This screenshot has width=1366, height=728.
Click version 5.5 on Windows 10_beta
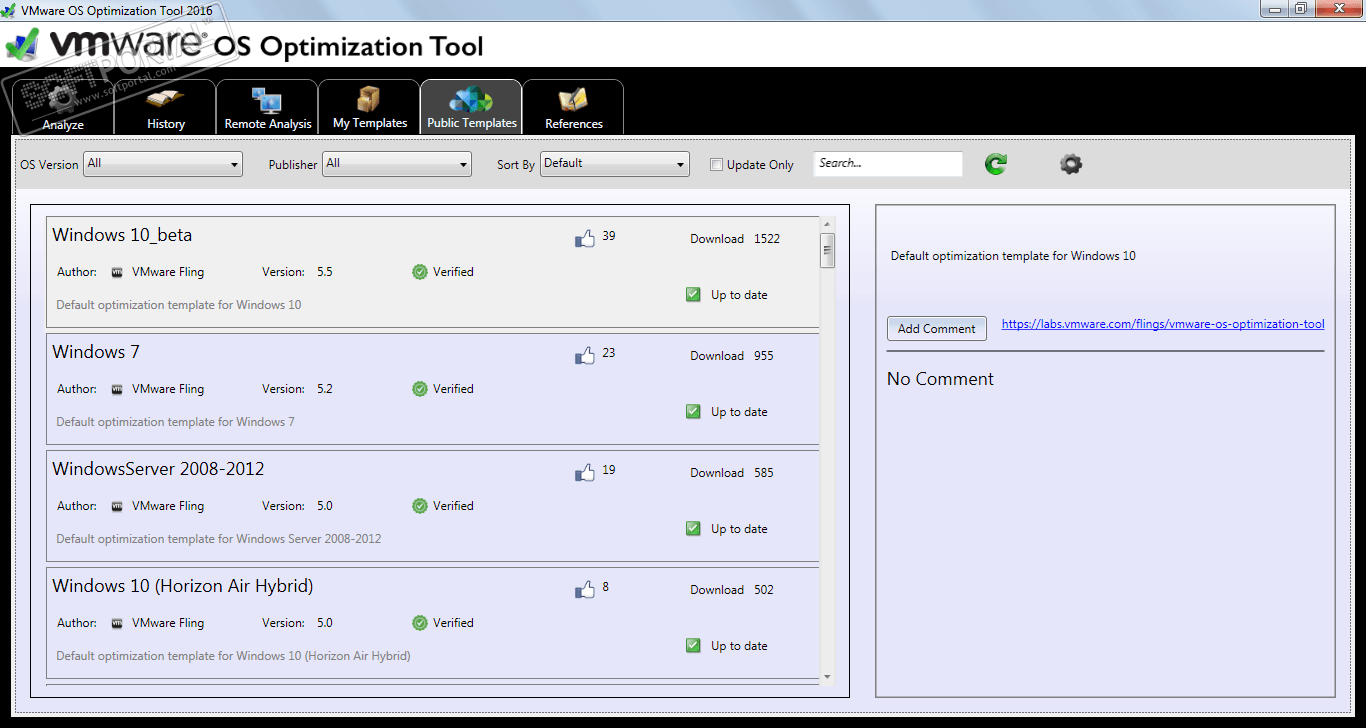tap(325, 272)
